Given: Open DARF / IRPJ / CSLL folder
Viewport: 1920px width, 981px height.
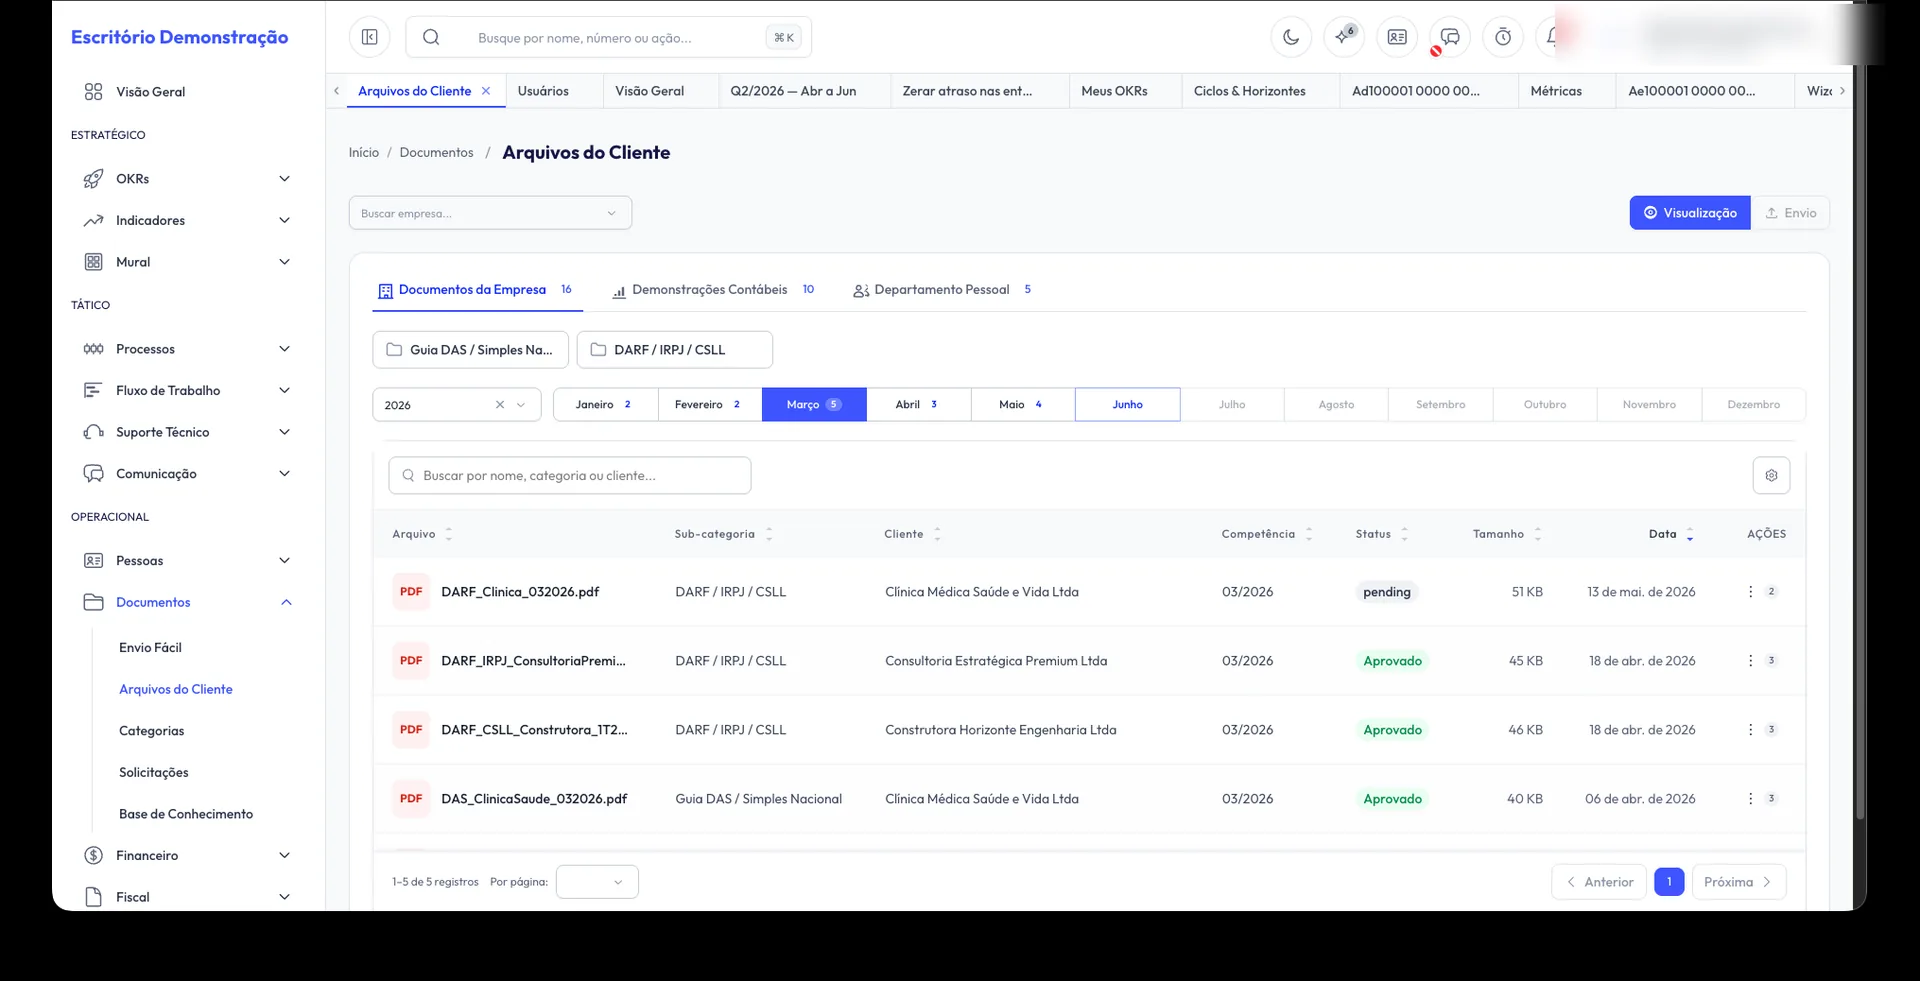Looking at the screenshot, I should [674, 350].
